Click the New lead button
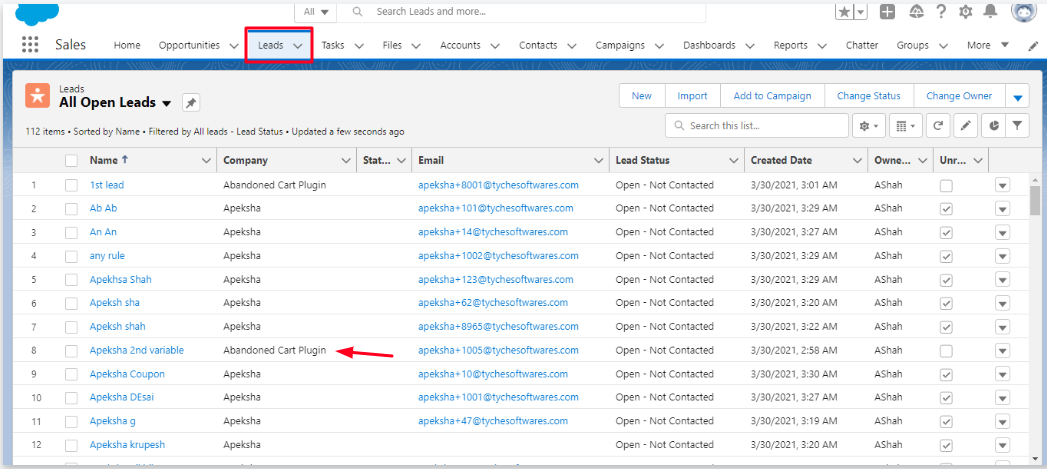 pos(641,96)
